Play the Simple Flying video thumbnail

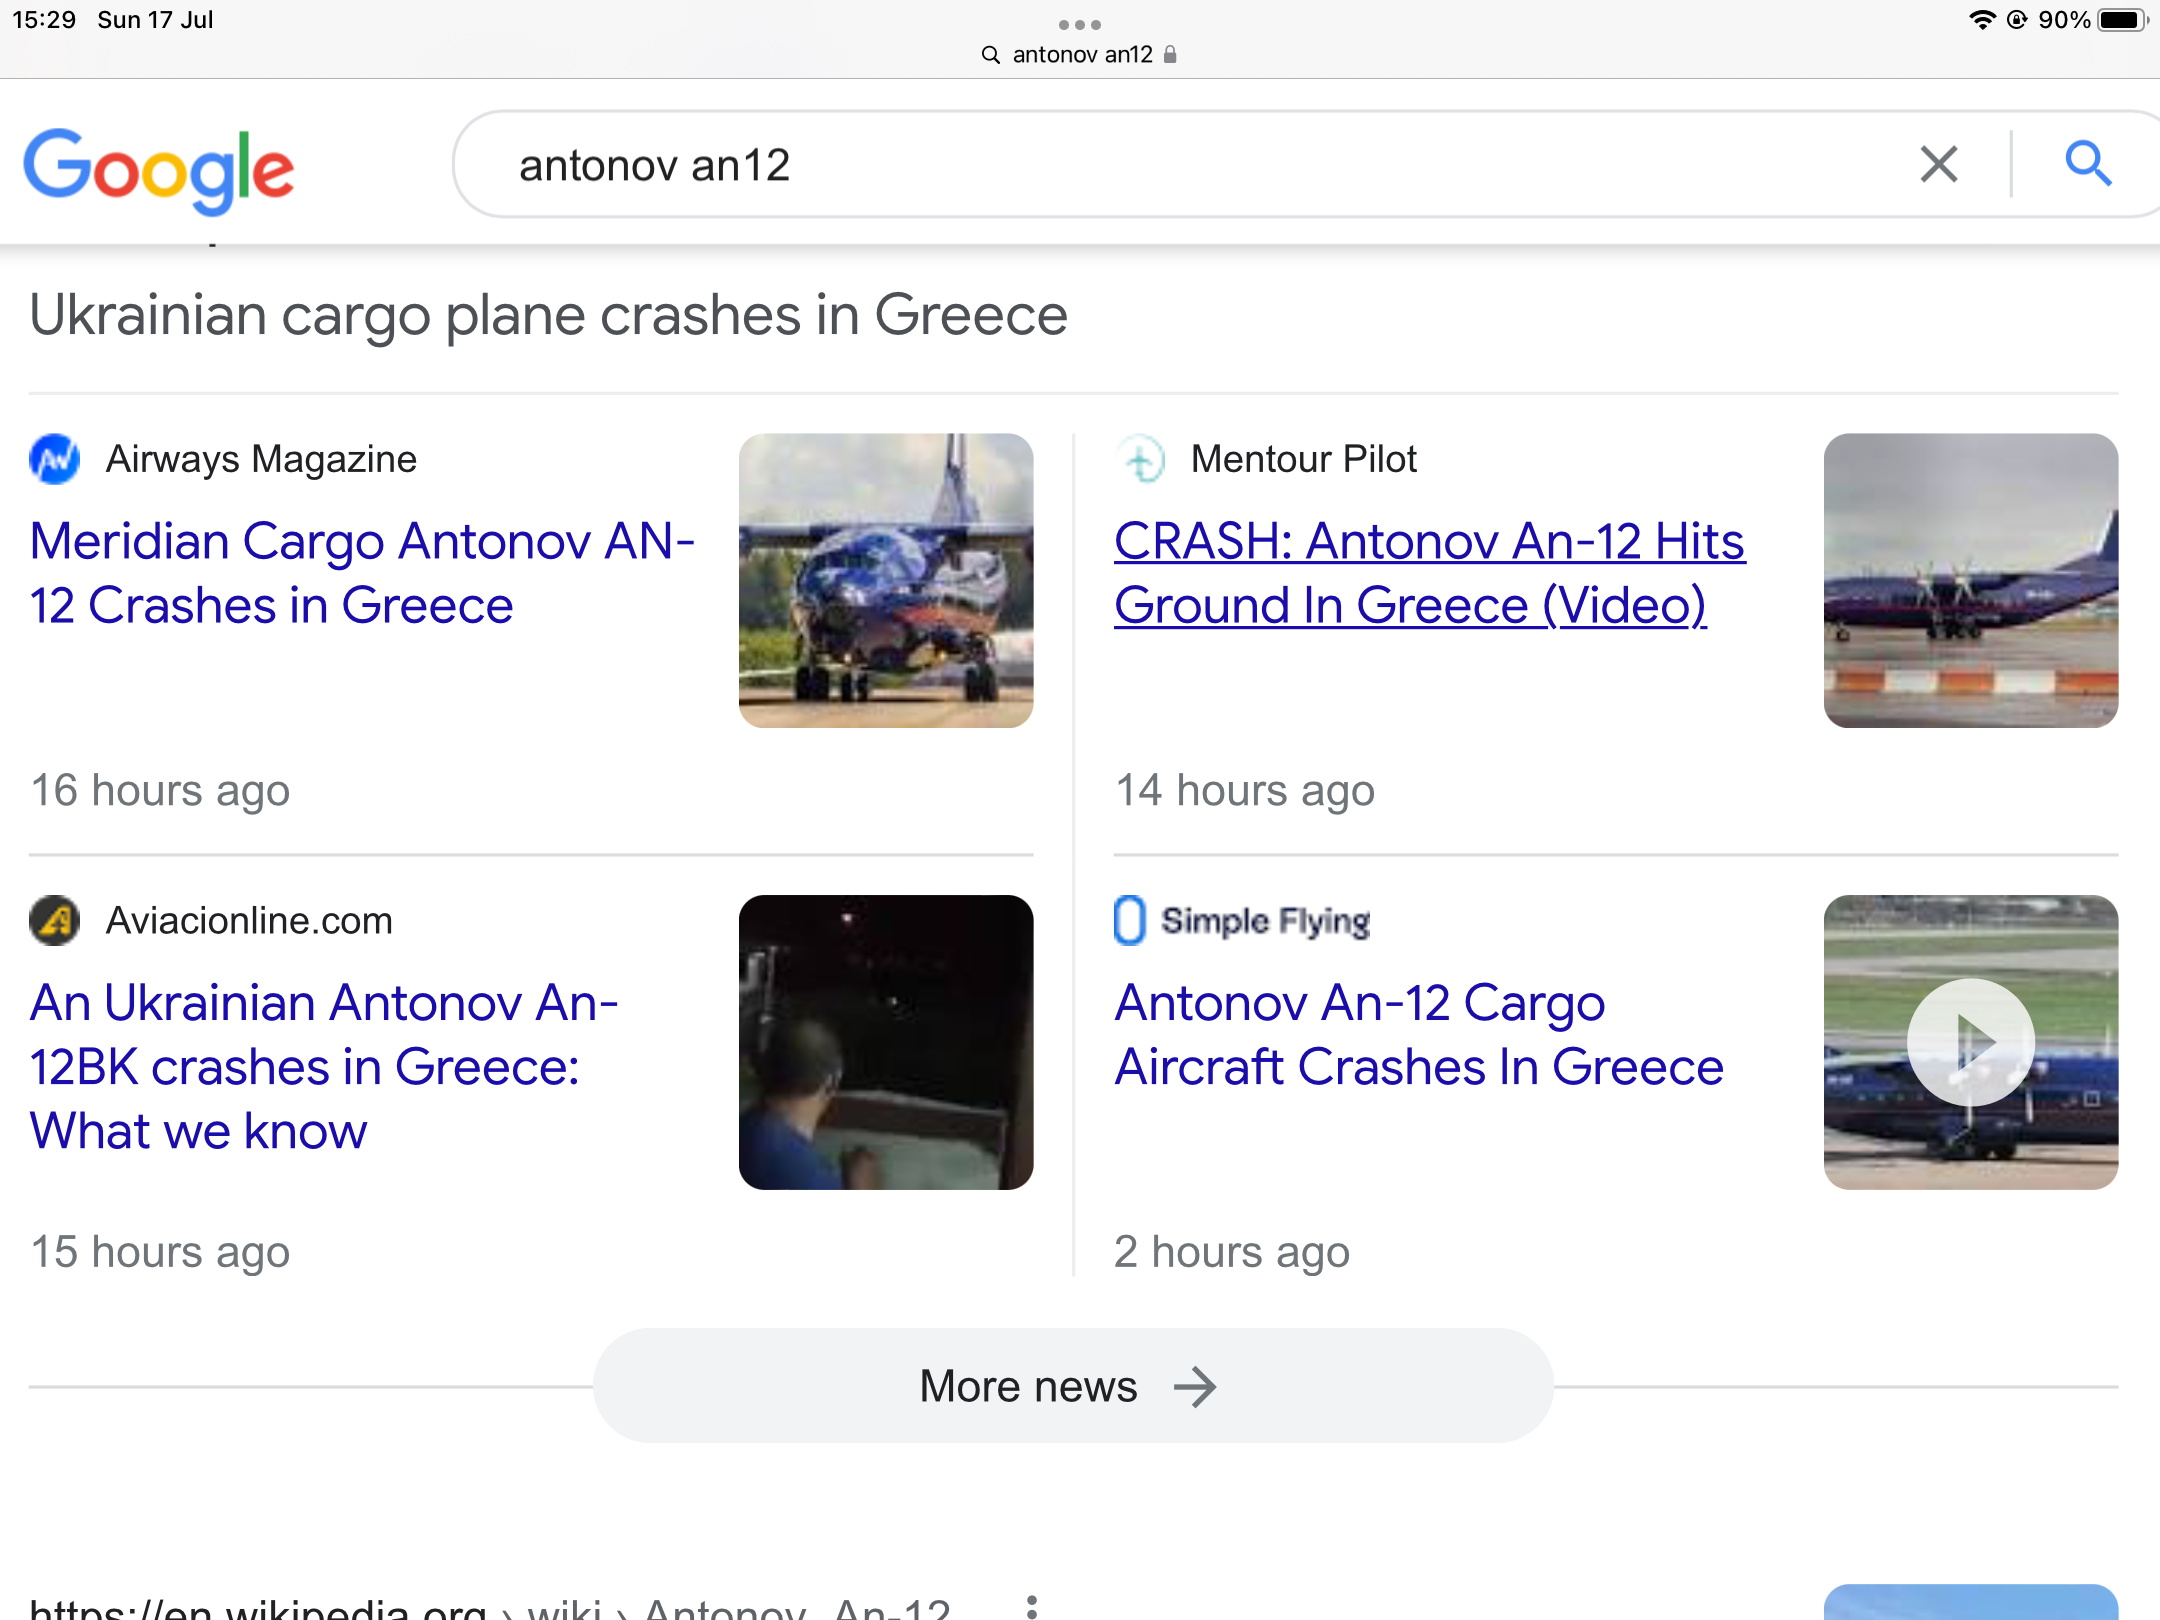pos(1971,1042)
